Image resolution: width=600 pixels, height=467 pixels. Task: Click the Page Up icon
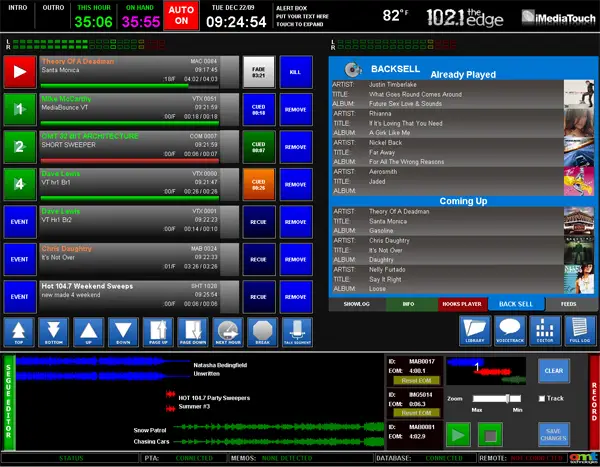[x=158, y=332]
